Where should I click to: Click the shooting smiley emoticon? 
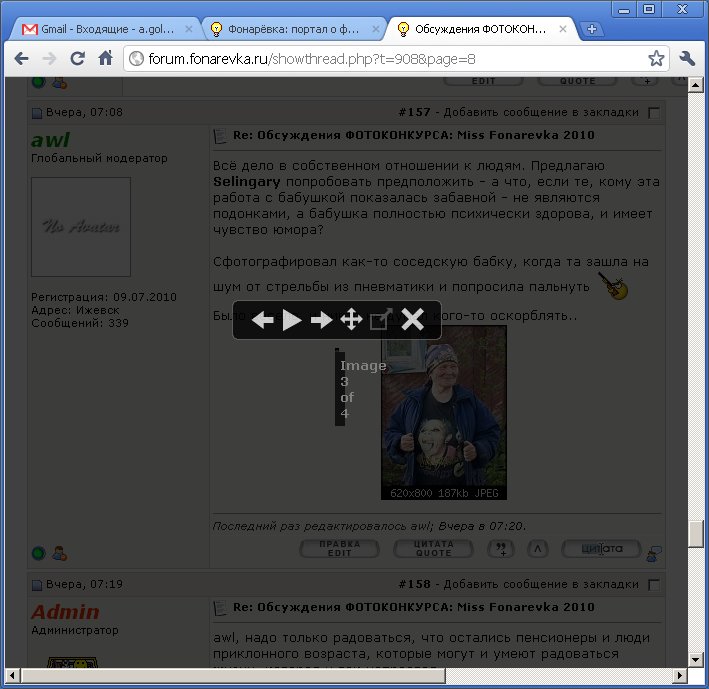pyautogui.click(x=613, y=285)
